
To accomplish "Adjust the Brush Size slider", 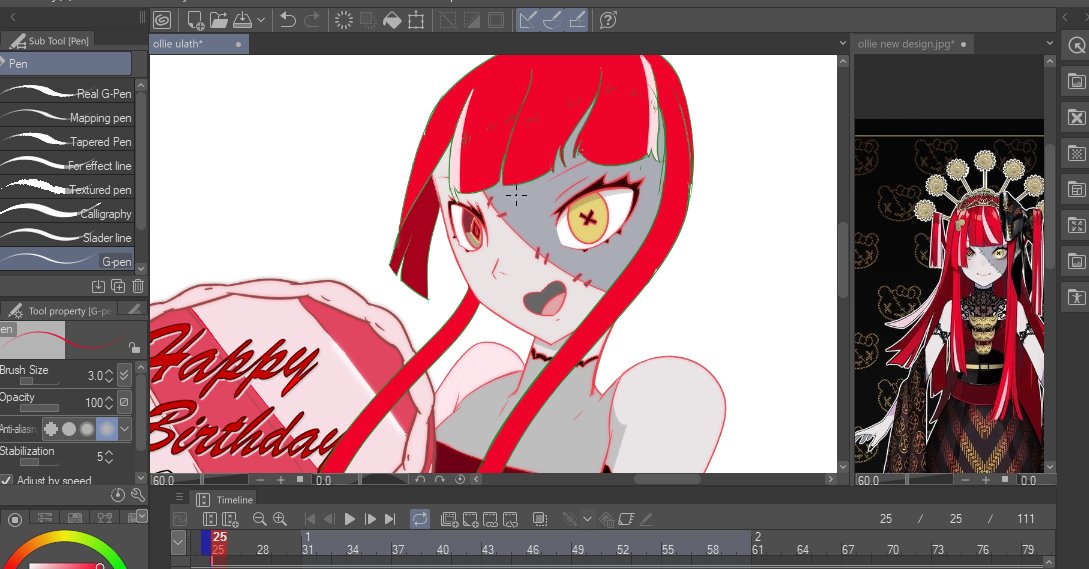I will (x=39, y=381).
